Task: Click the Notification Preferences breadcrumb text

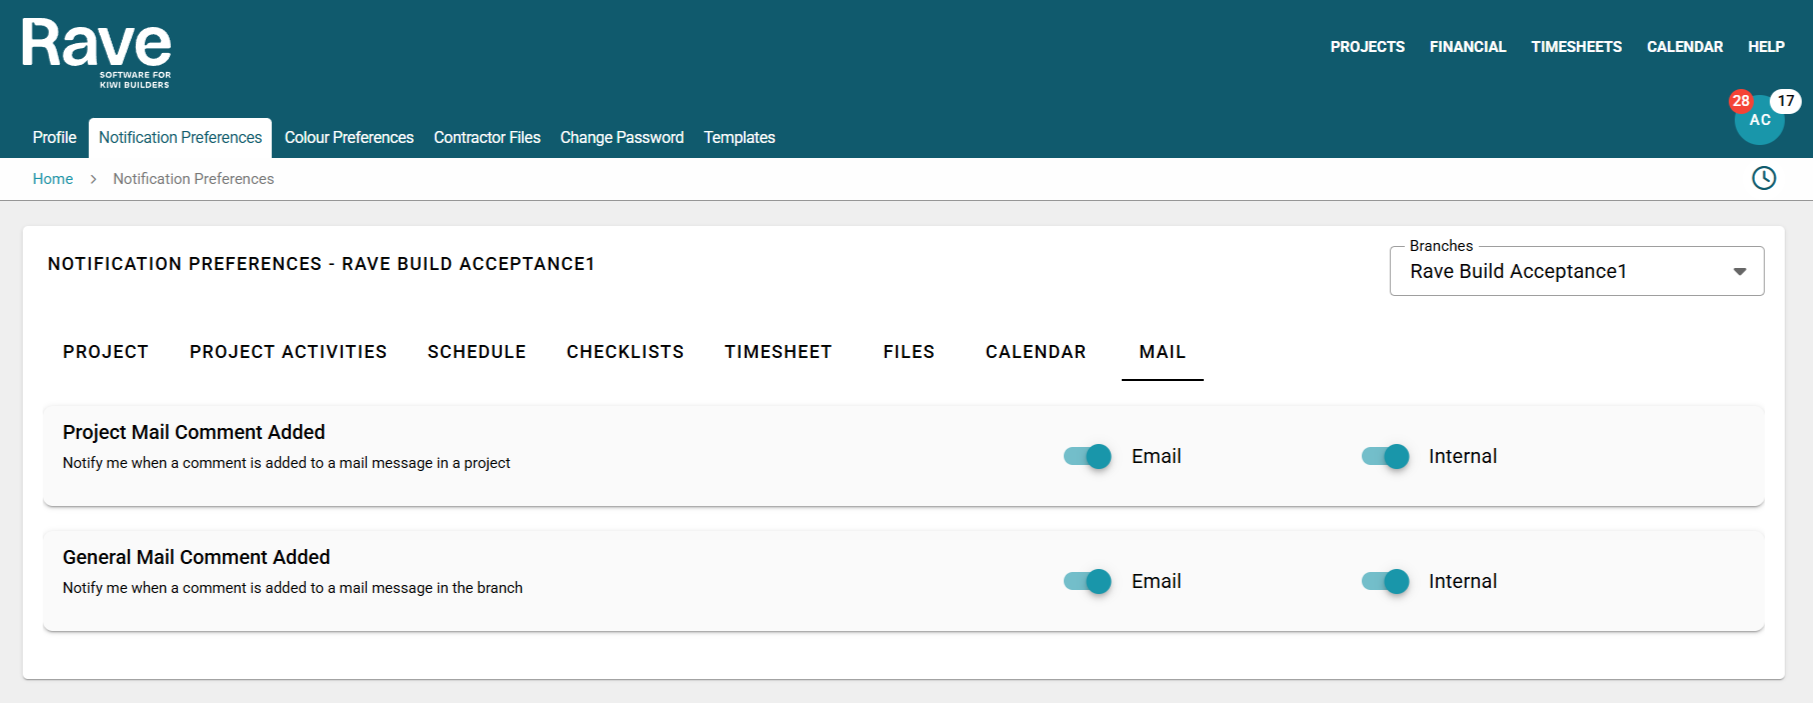Action: (193, 179)
